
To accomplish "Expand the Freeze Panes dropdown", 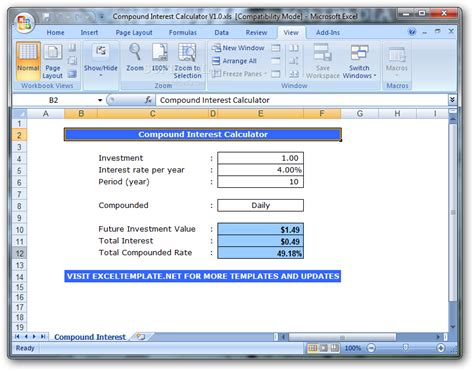I will point(239,74).
